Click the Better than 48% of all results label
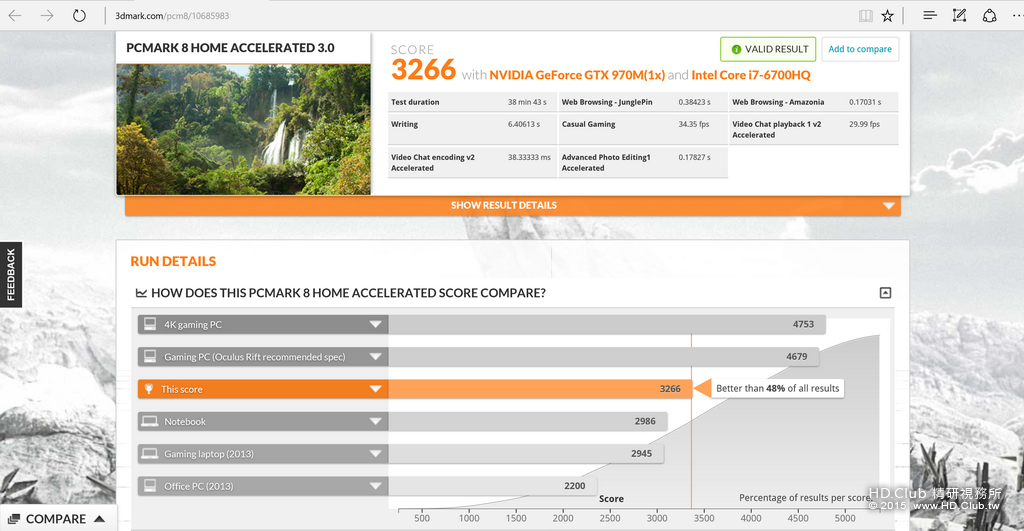The image size is (1024, 531). pyautogui.click(x=777, y=389)
